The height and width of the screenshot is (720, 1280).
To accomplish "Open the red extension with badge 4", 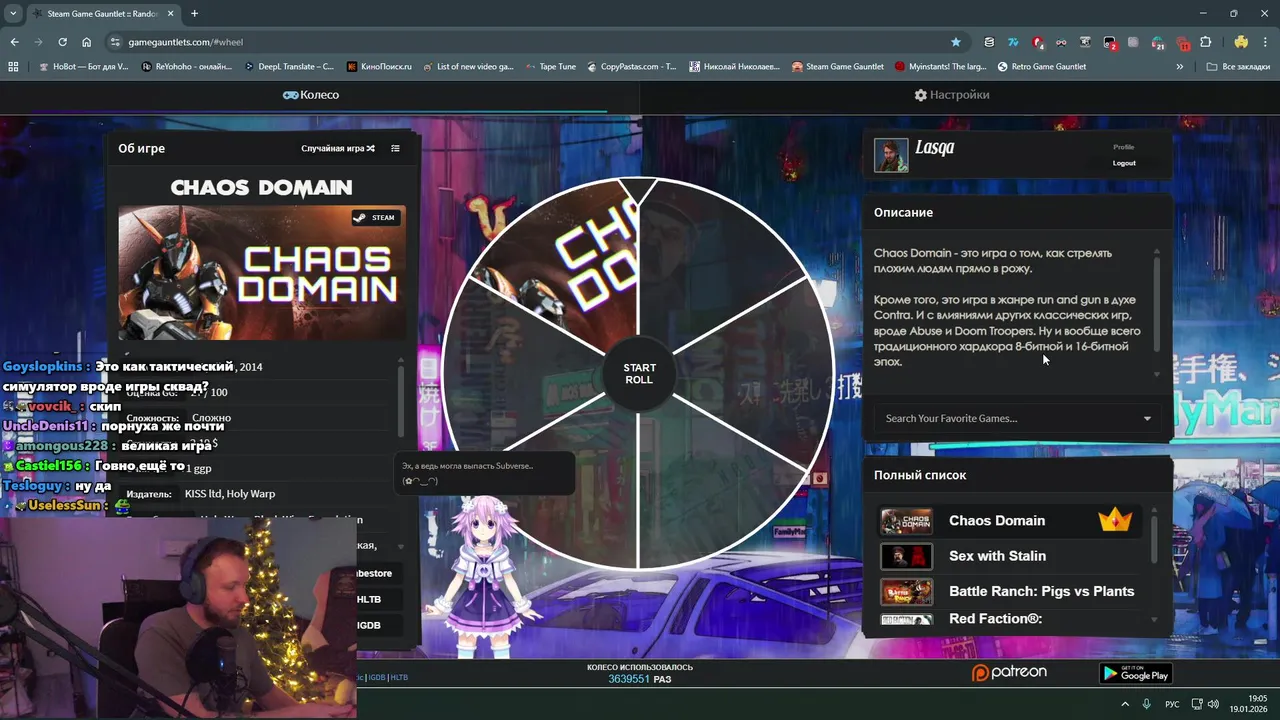I will tap(1037, 42).
